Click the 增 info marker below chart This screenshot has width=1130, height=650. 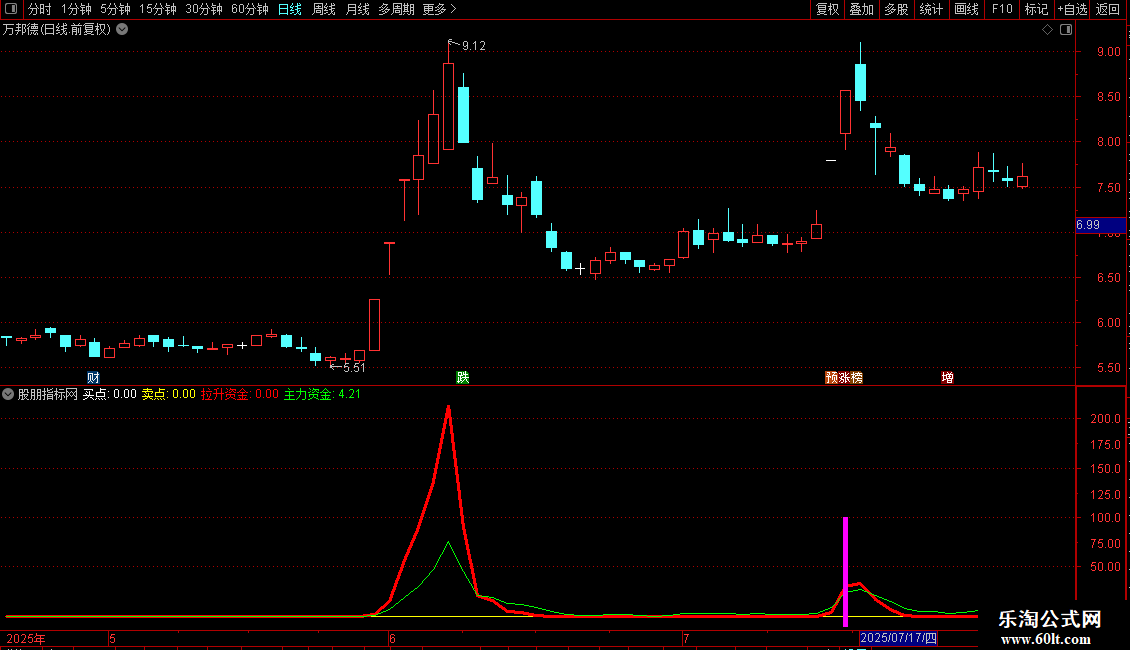pyautogui.click(x=948, y=378)
